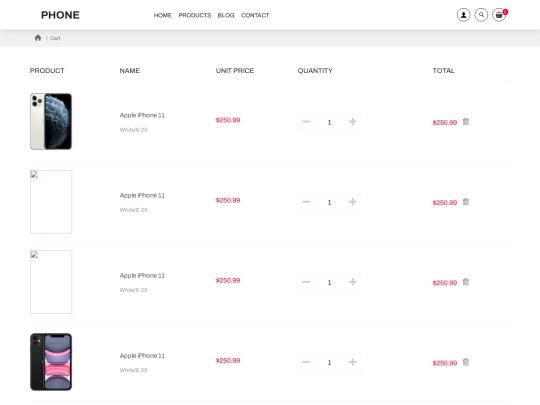This screenshot has height=405, width=540.
Task: Remove third cart row with its trash icon
Action: point(466,282)
